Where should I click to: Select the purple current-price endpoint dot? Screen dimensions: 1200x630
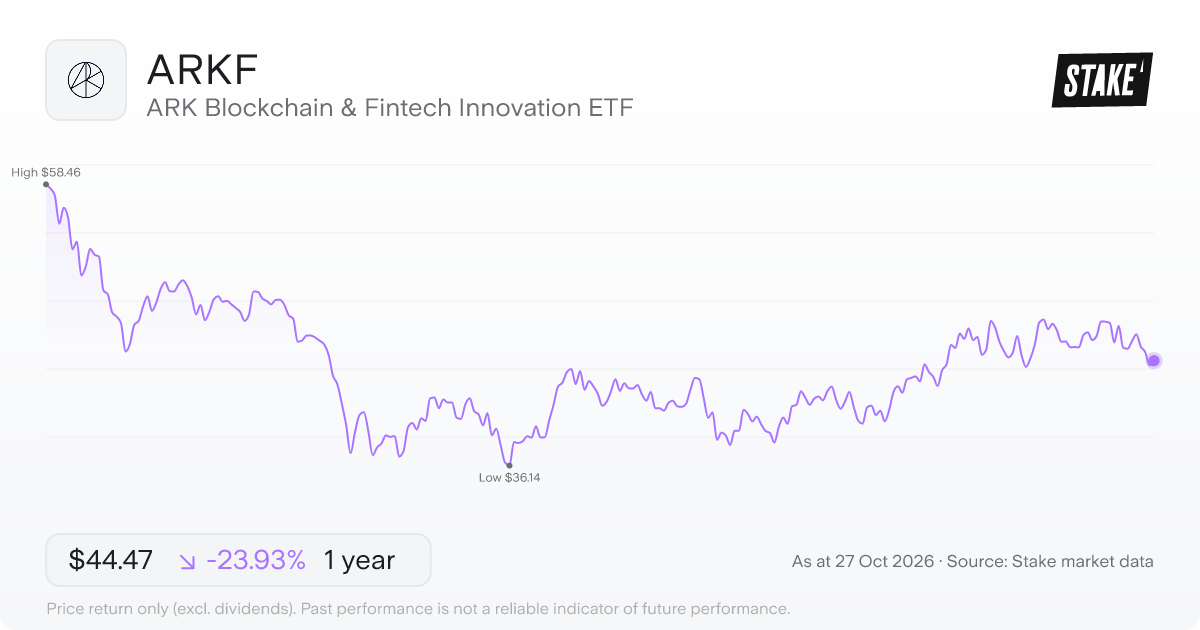pos(1153,360)
